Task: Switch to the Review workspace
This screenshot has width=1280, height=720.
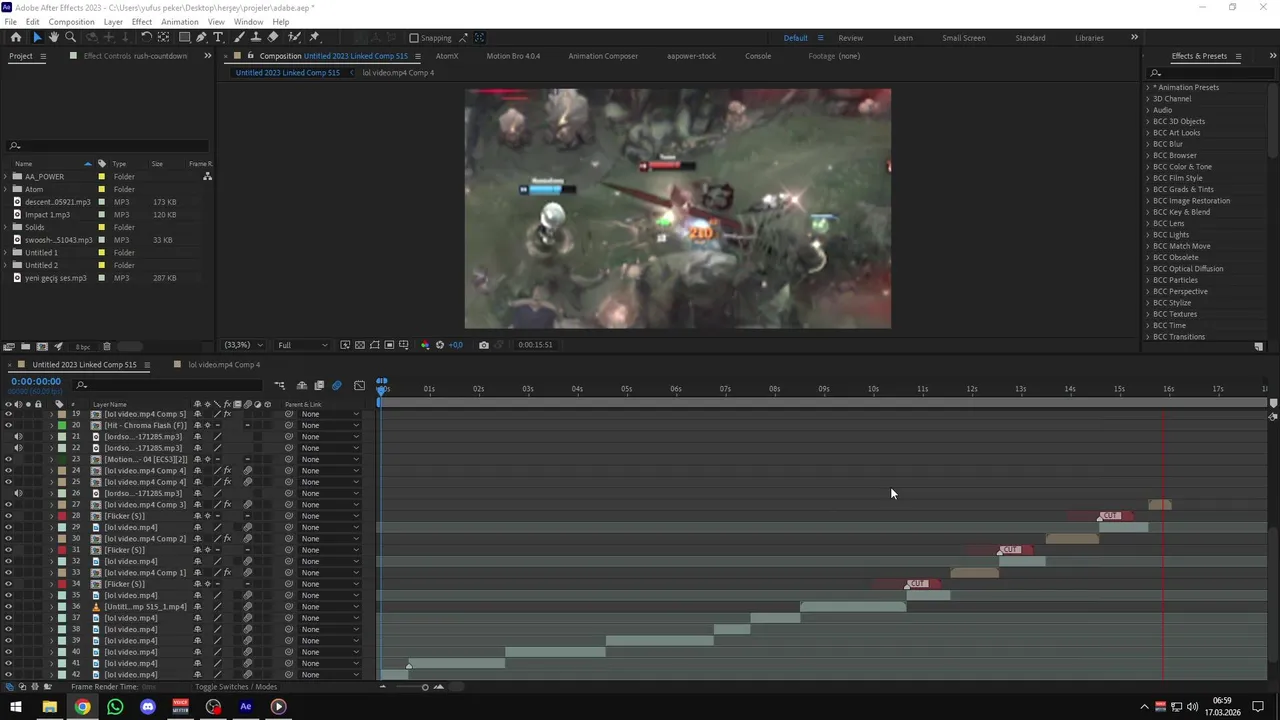Action: click(x=851, y=38)
